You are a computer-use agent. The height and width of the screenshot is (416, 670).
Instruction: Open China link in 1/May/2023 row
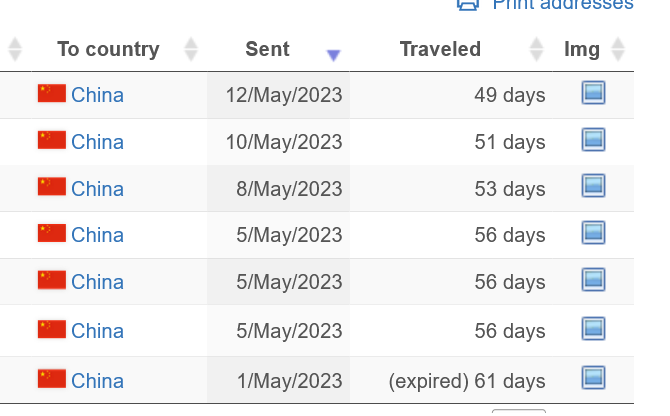97,381
